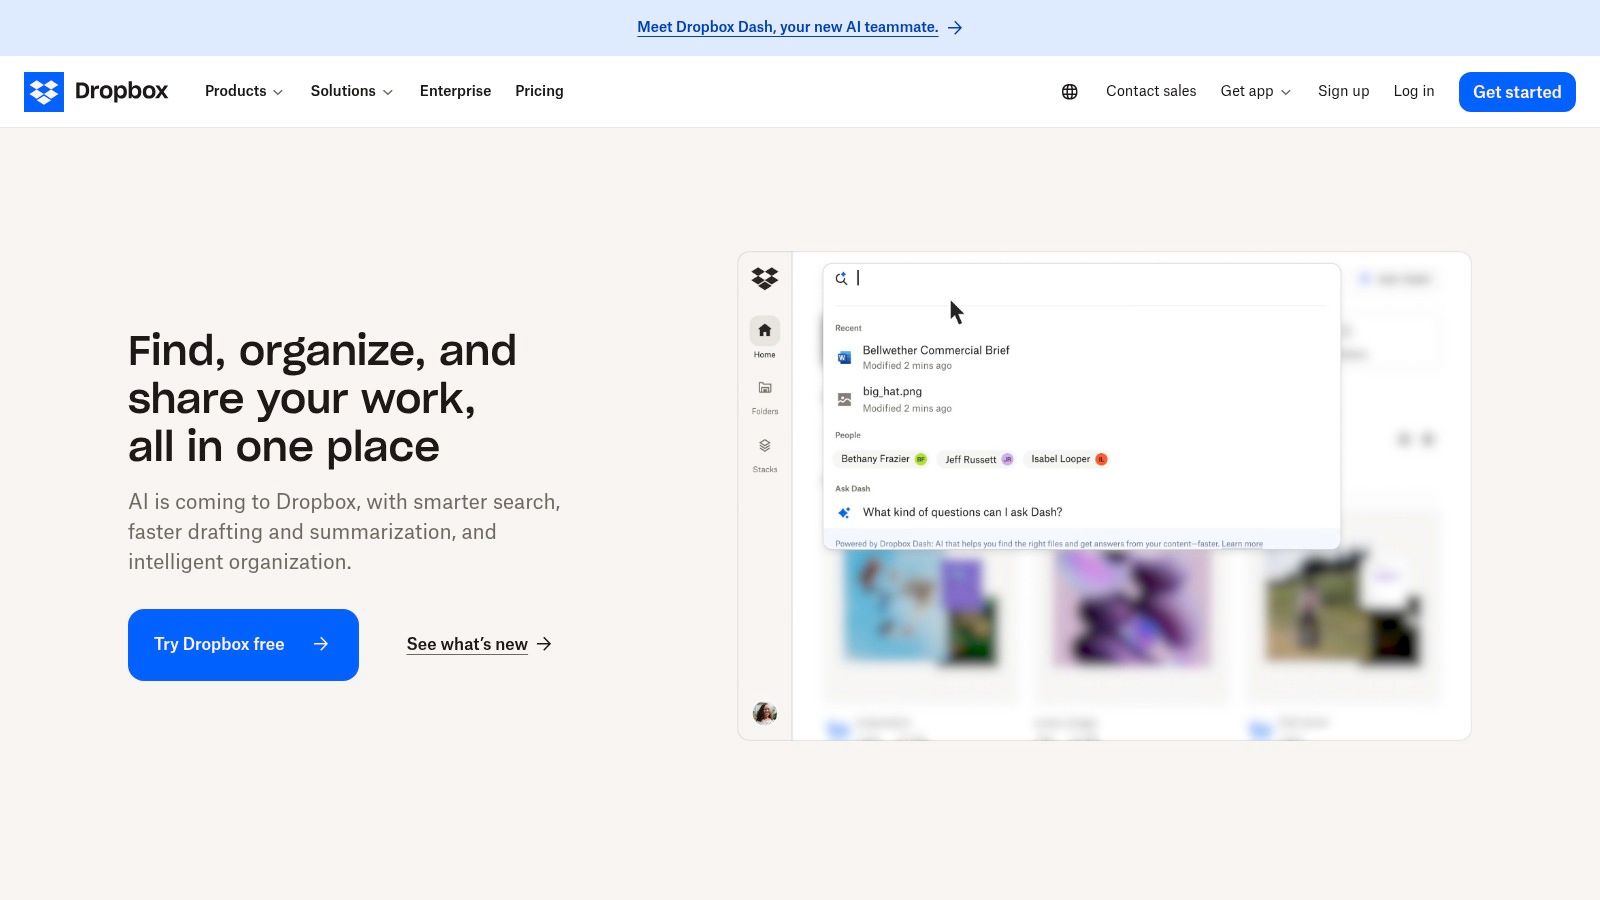Click the image icon next to big_hat.png

click(x=843, y=397)
